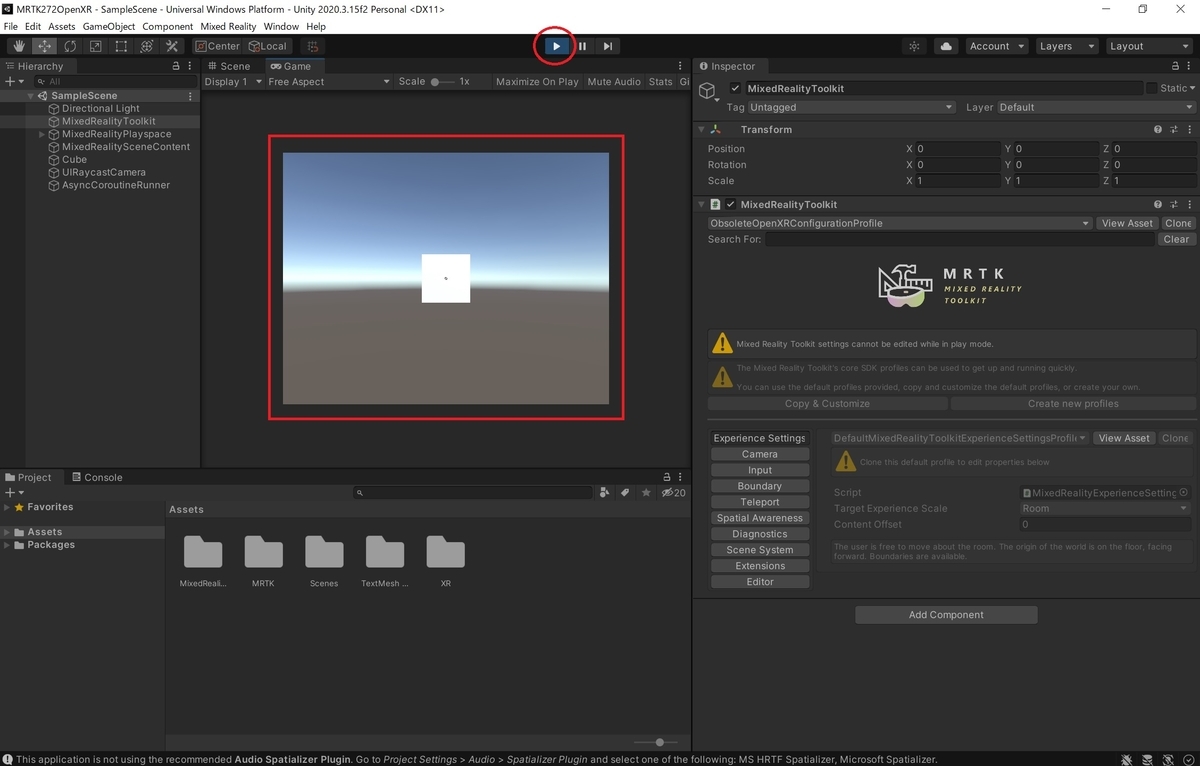
Task: Collapse the Transform component foldout
Action: click(701, 130)
